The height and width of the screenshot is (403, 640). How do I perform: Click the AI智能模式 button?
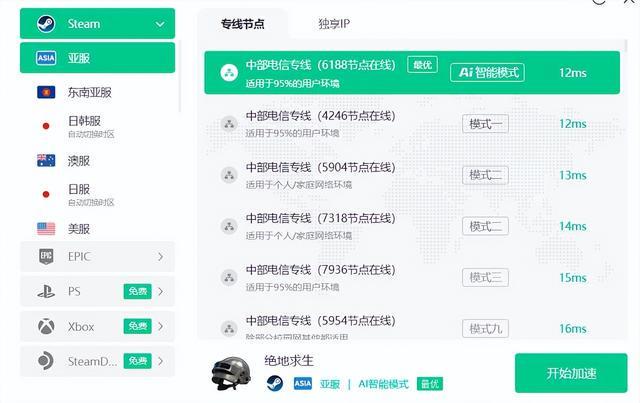[x=487, y=73]
